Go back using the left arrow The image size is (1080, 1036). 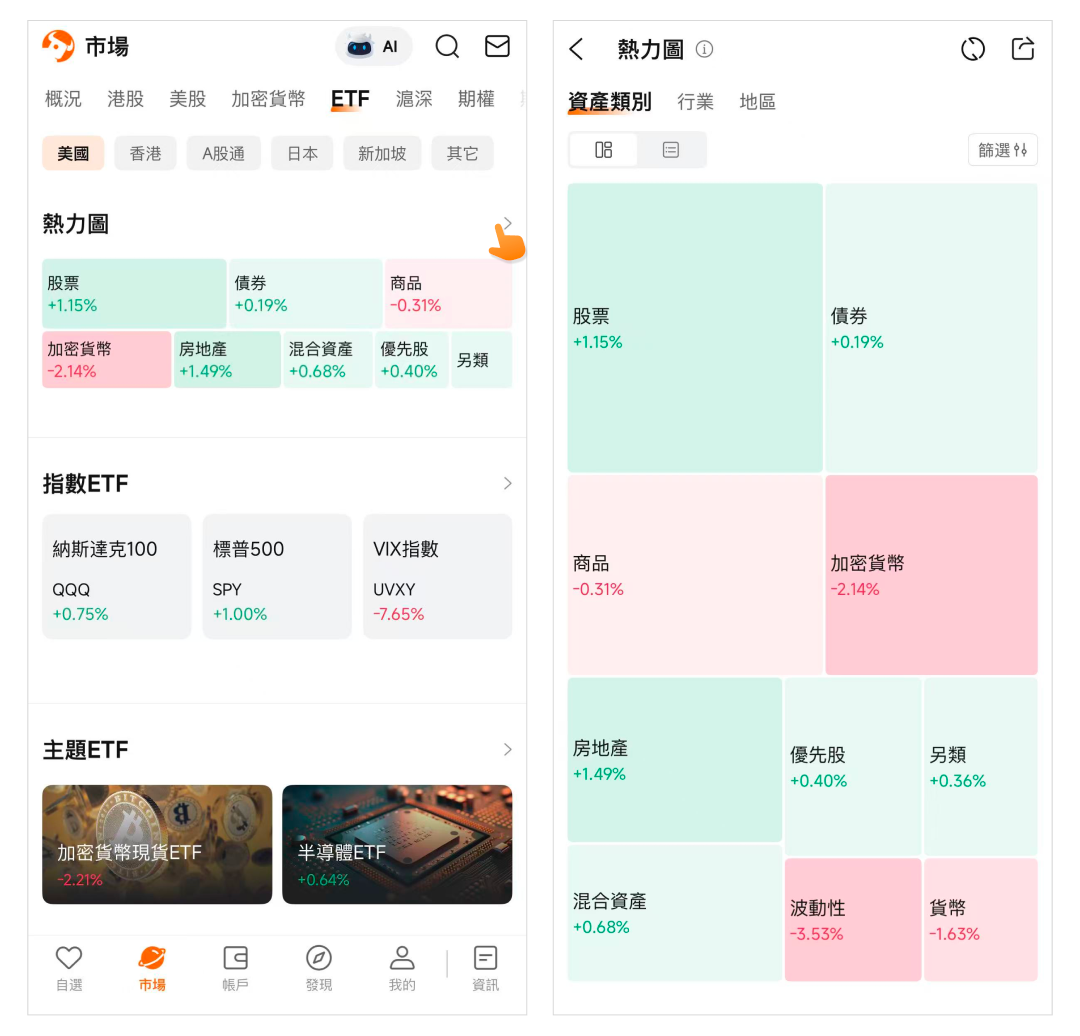tap(576, 49)
